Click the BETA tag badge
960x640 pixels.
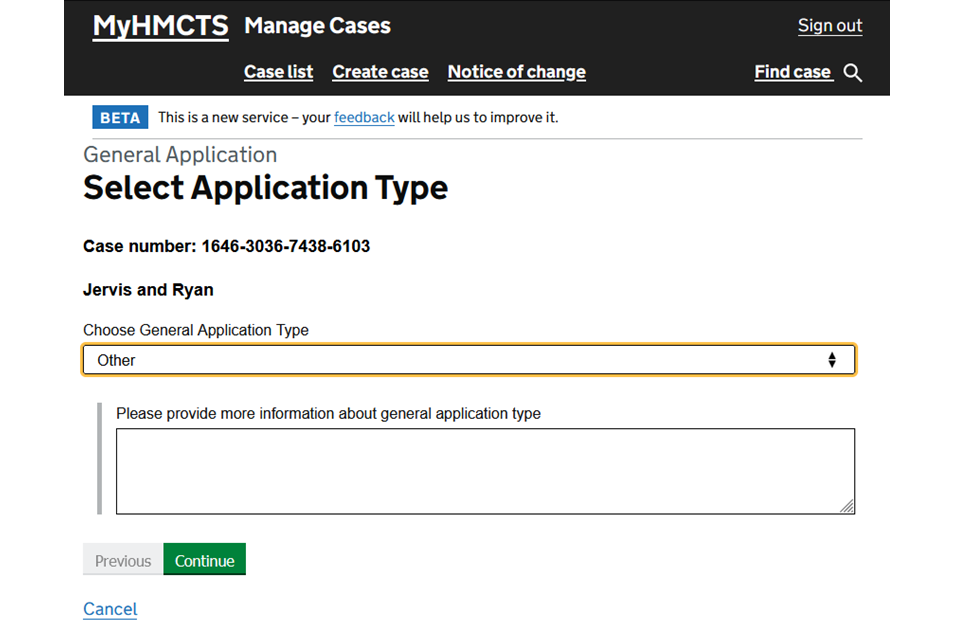click(x=120, y=118)
